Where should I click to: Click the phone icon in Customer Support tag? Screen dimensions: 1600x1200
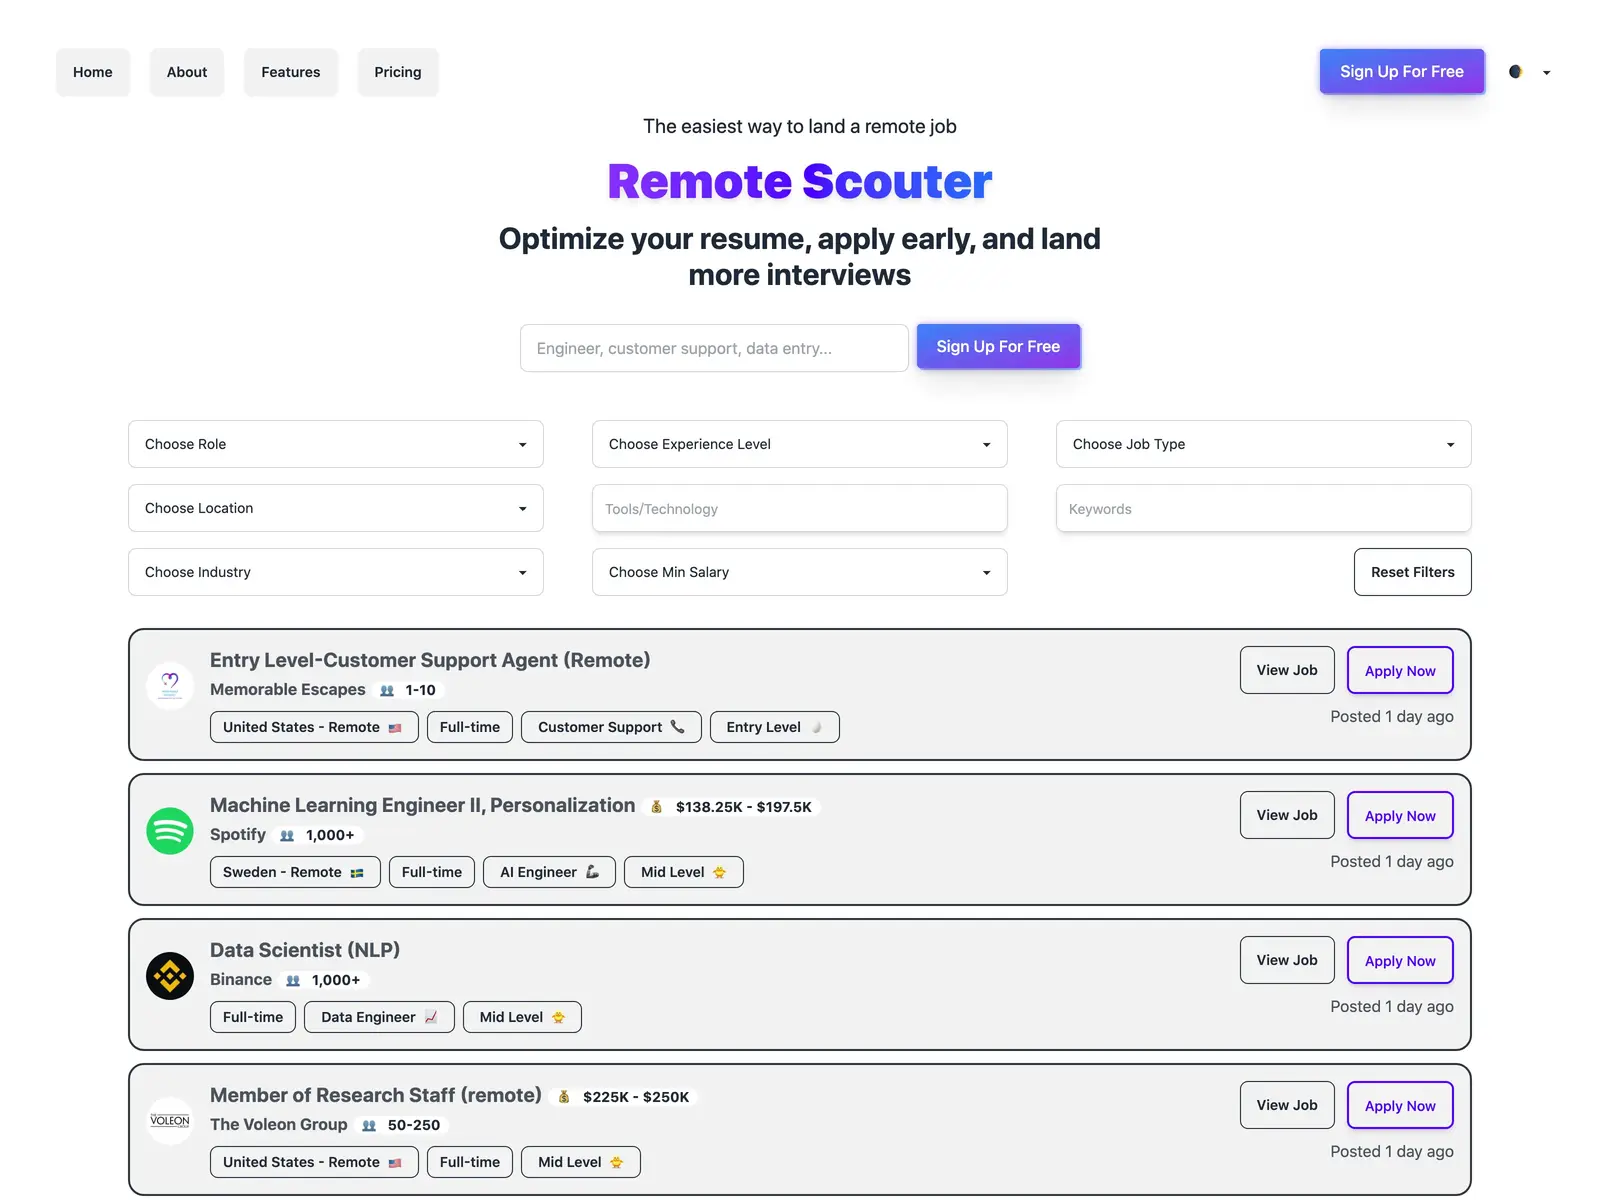pos(678,727)
